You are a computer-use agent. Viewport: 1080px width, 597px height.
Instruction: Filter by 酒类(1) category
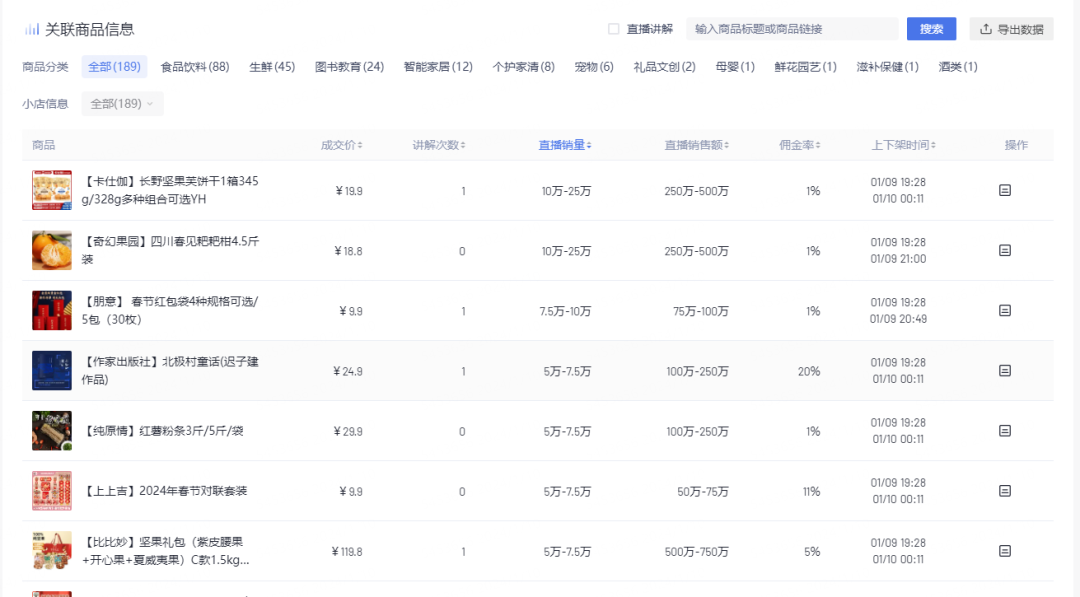click(957, 67)
